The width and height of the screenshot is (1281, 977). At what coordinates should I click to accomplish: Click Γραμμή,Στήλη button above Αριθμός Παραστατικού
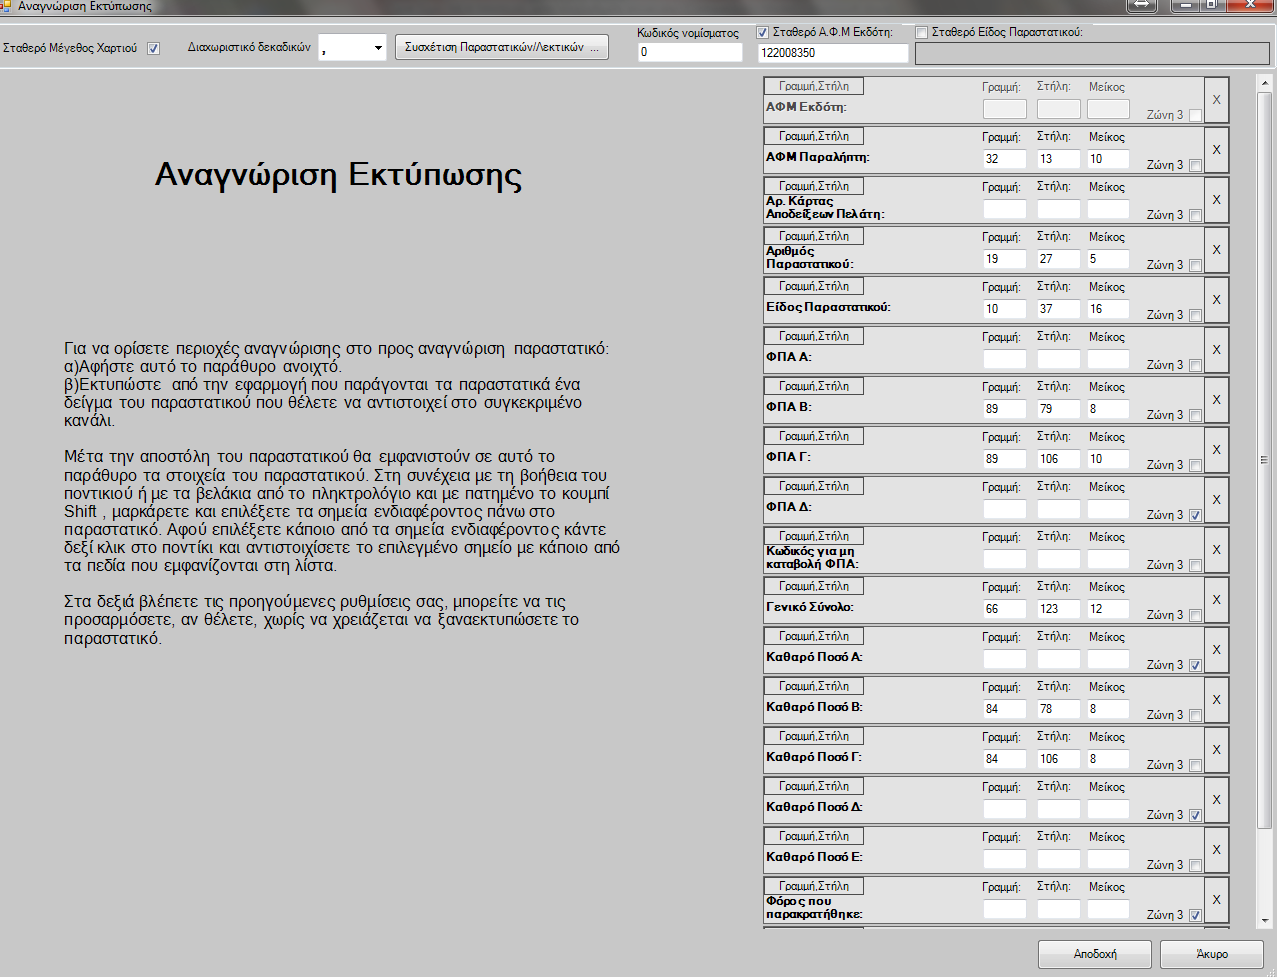[x=814, y=236]
